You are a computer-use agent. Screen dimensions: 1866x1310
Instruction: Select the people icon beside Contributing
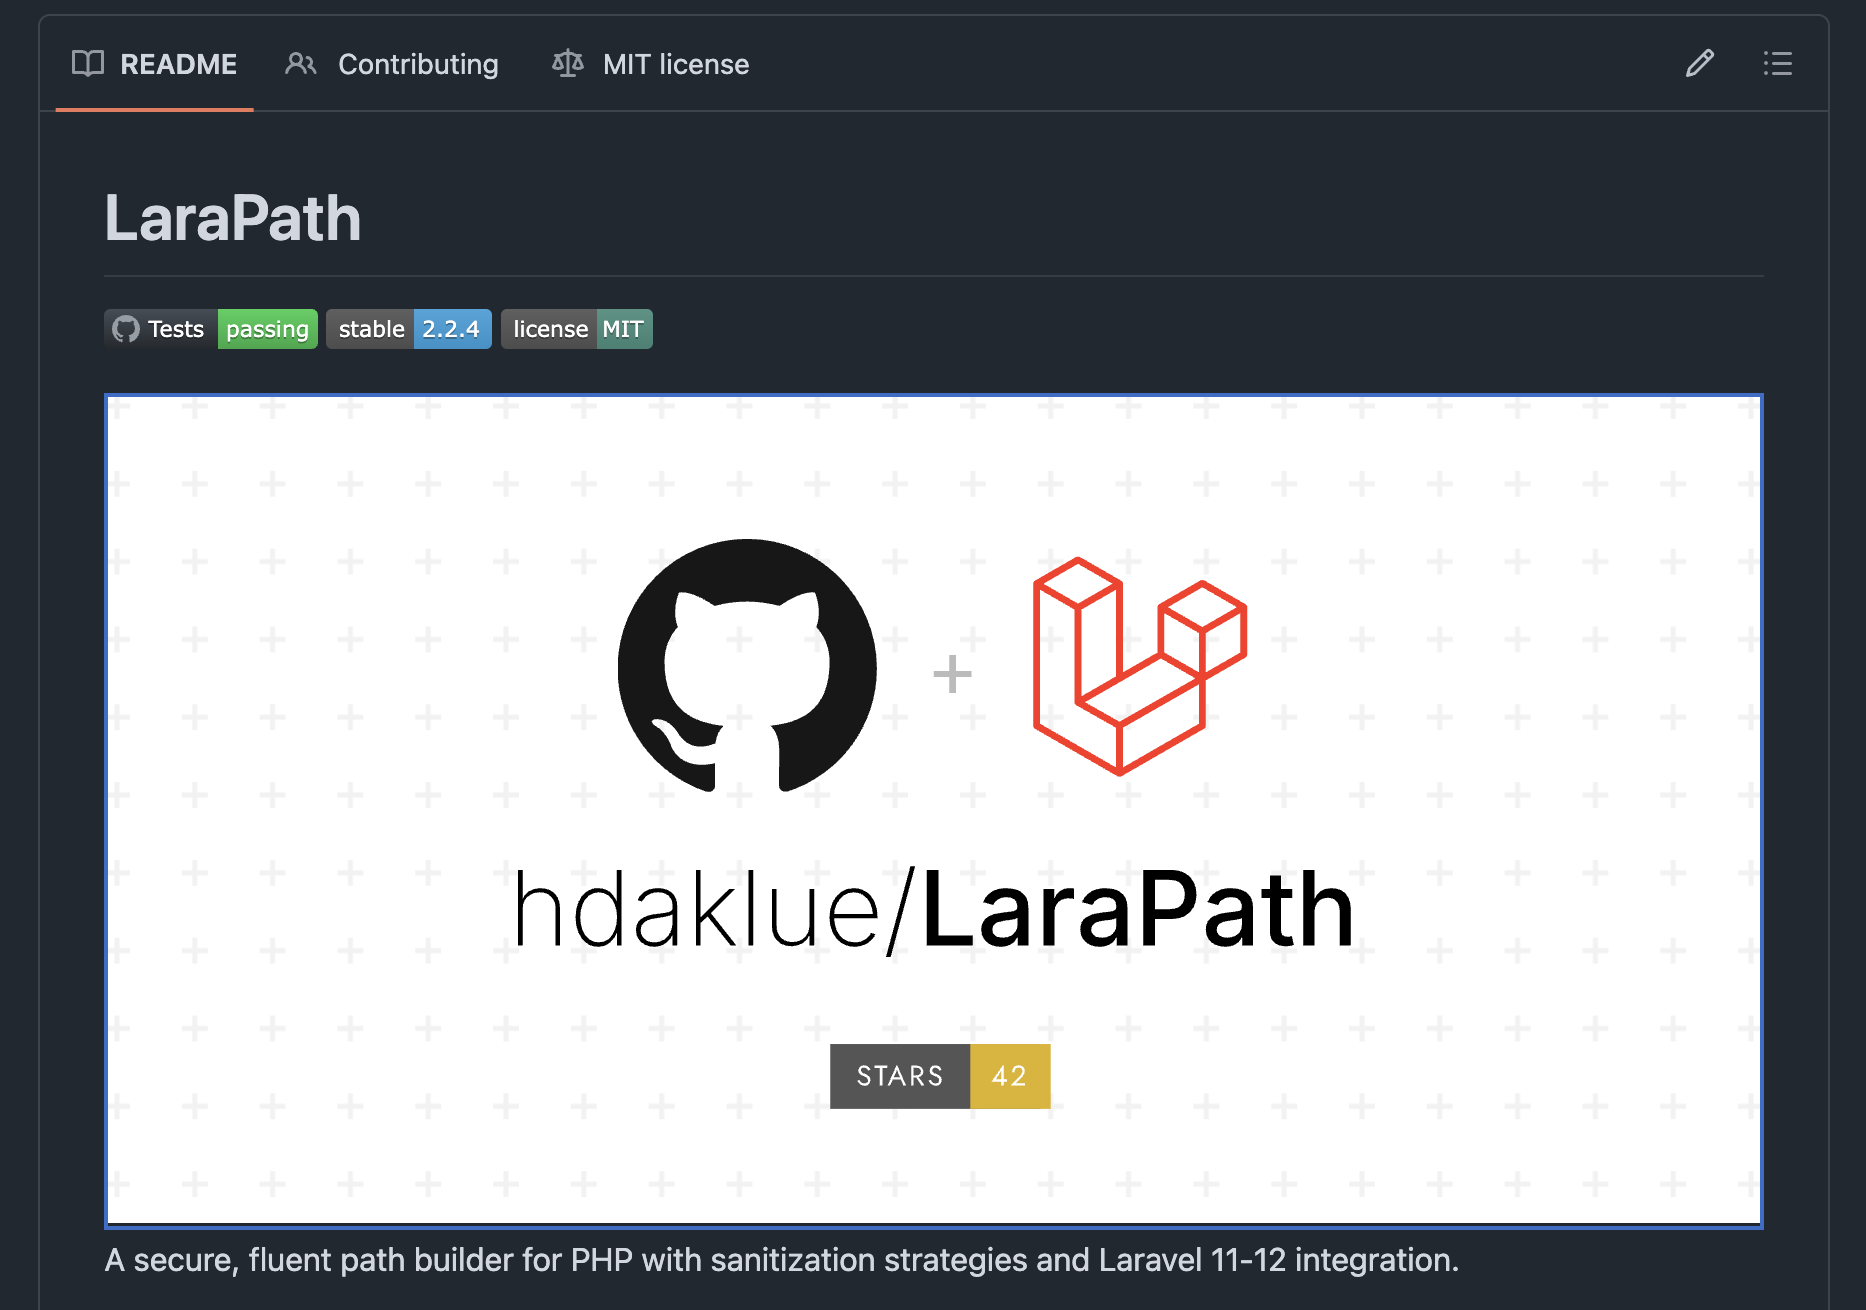click(x=300, y=64)
